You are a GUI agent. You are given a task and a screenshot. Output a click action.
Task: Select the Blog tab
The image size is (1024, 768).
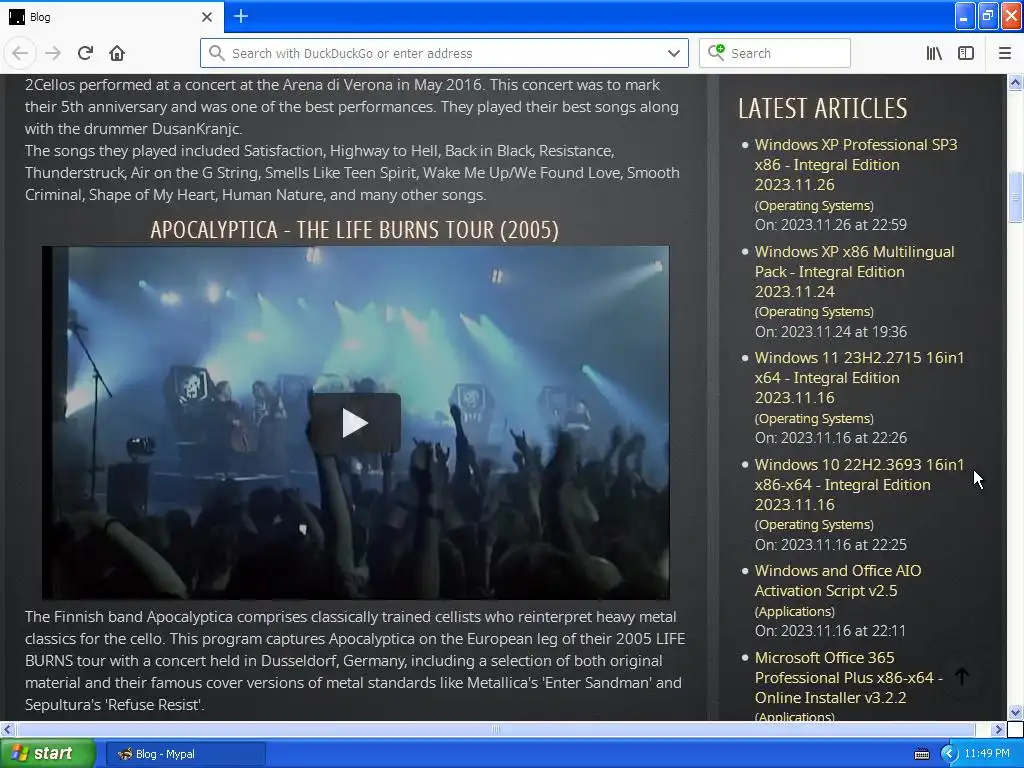[x=112, y=17]
